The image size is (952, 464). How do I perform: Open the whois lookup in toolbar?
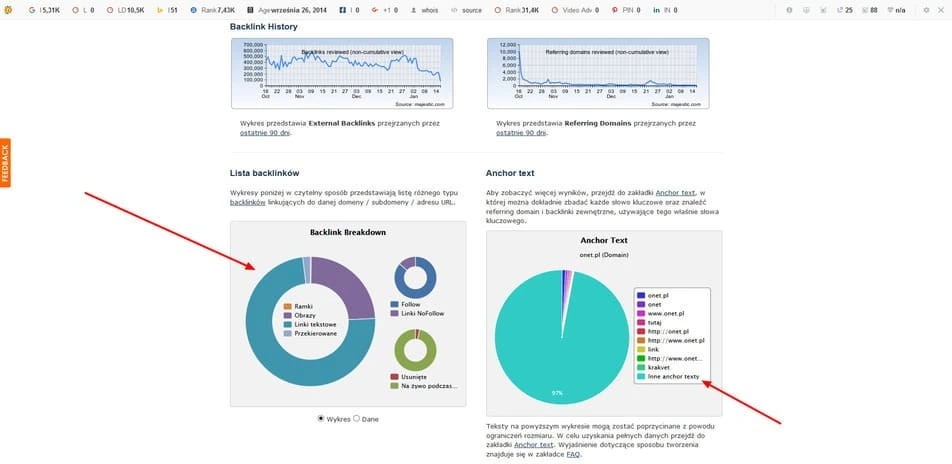point(427,10)
